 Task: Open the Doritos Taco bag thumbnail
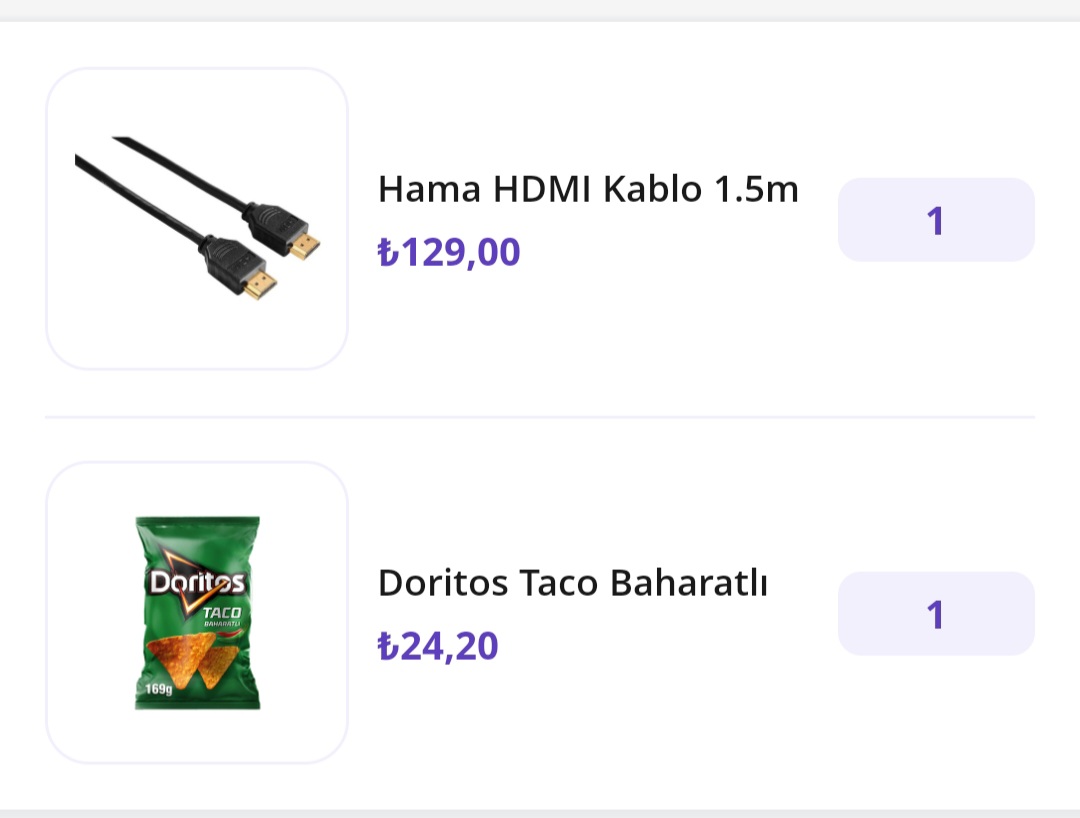197,612
